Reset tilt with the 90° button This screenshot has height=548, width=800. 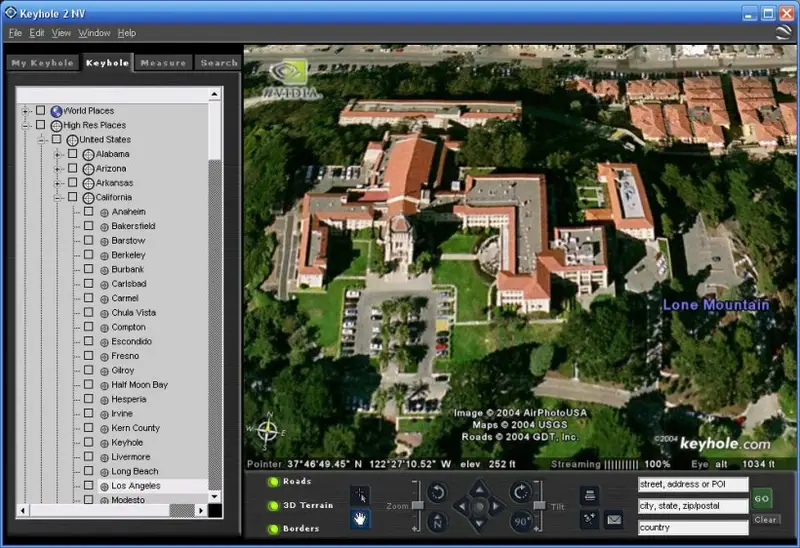tap(520, 522)
